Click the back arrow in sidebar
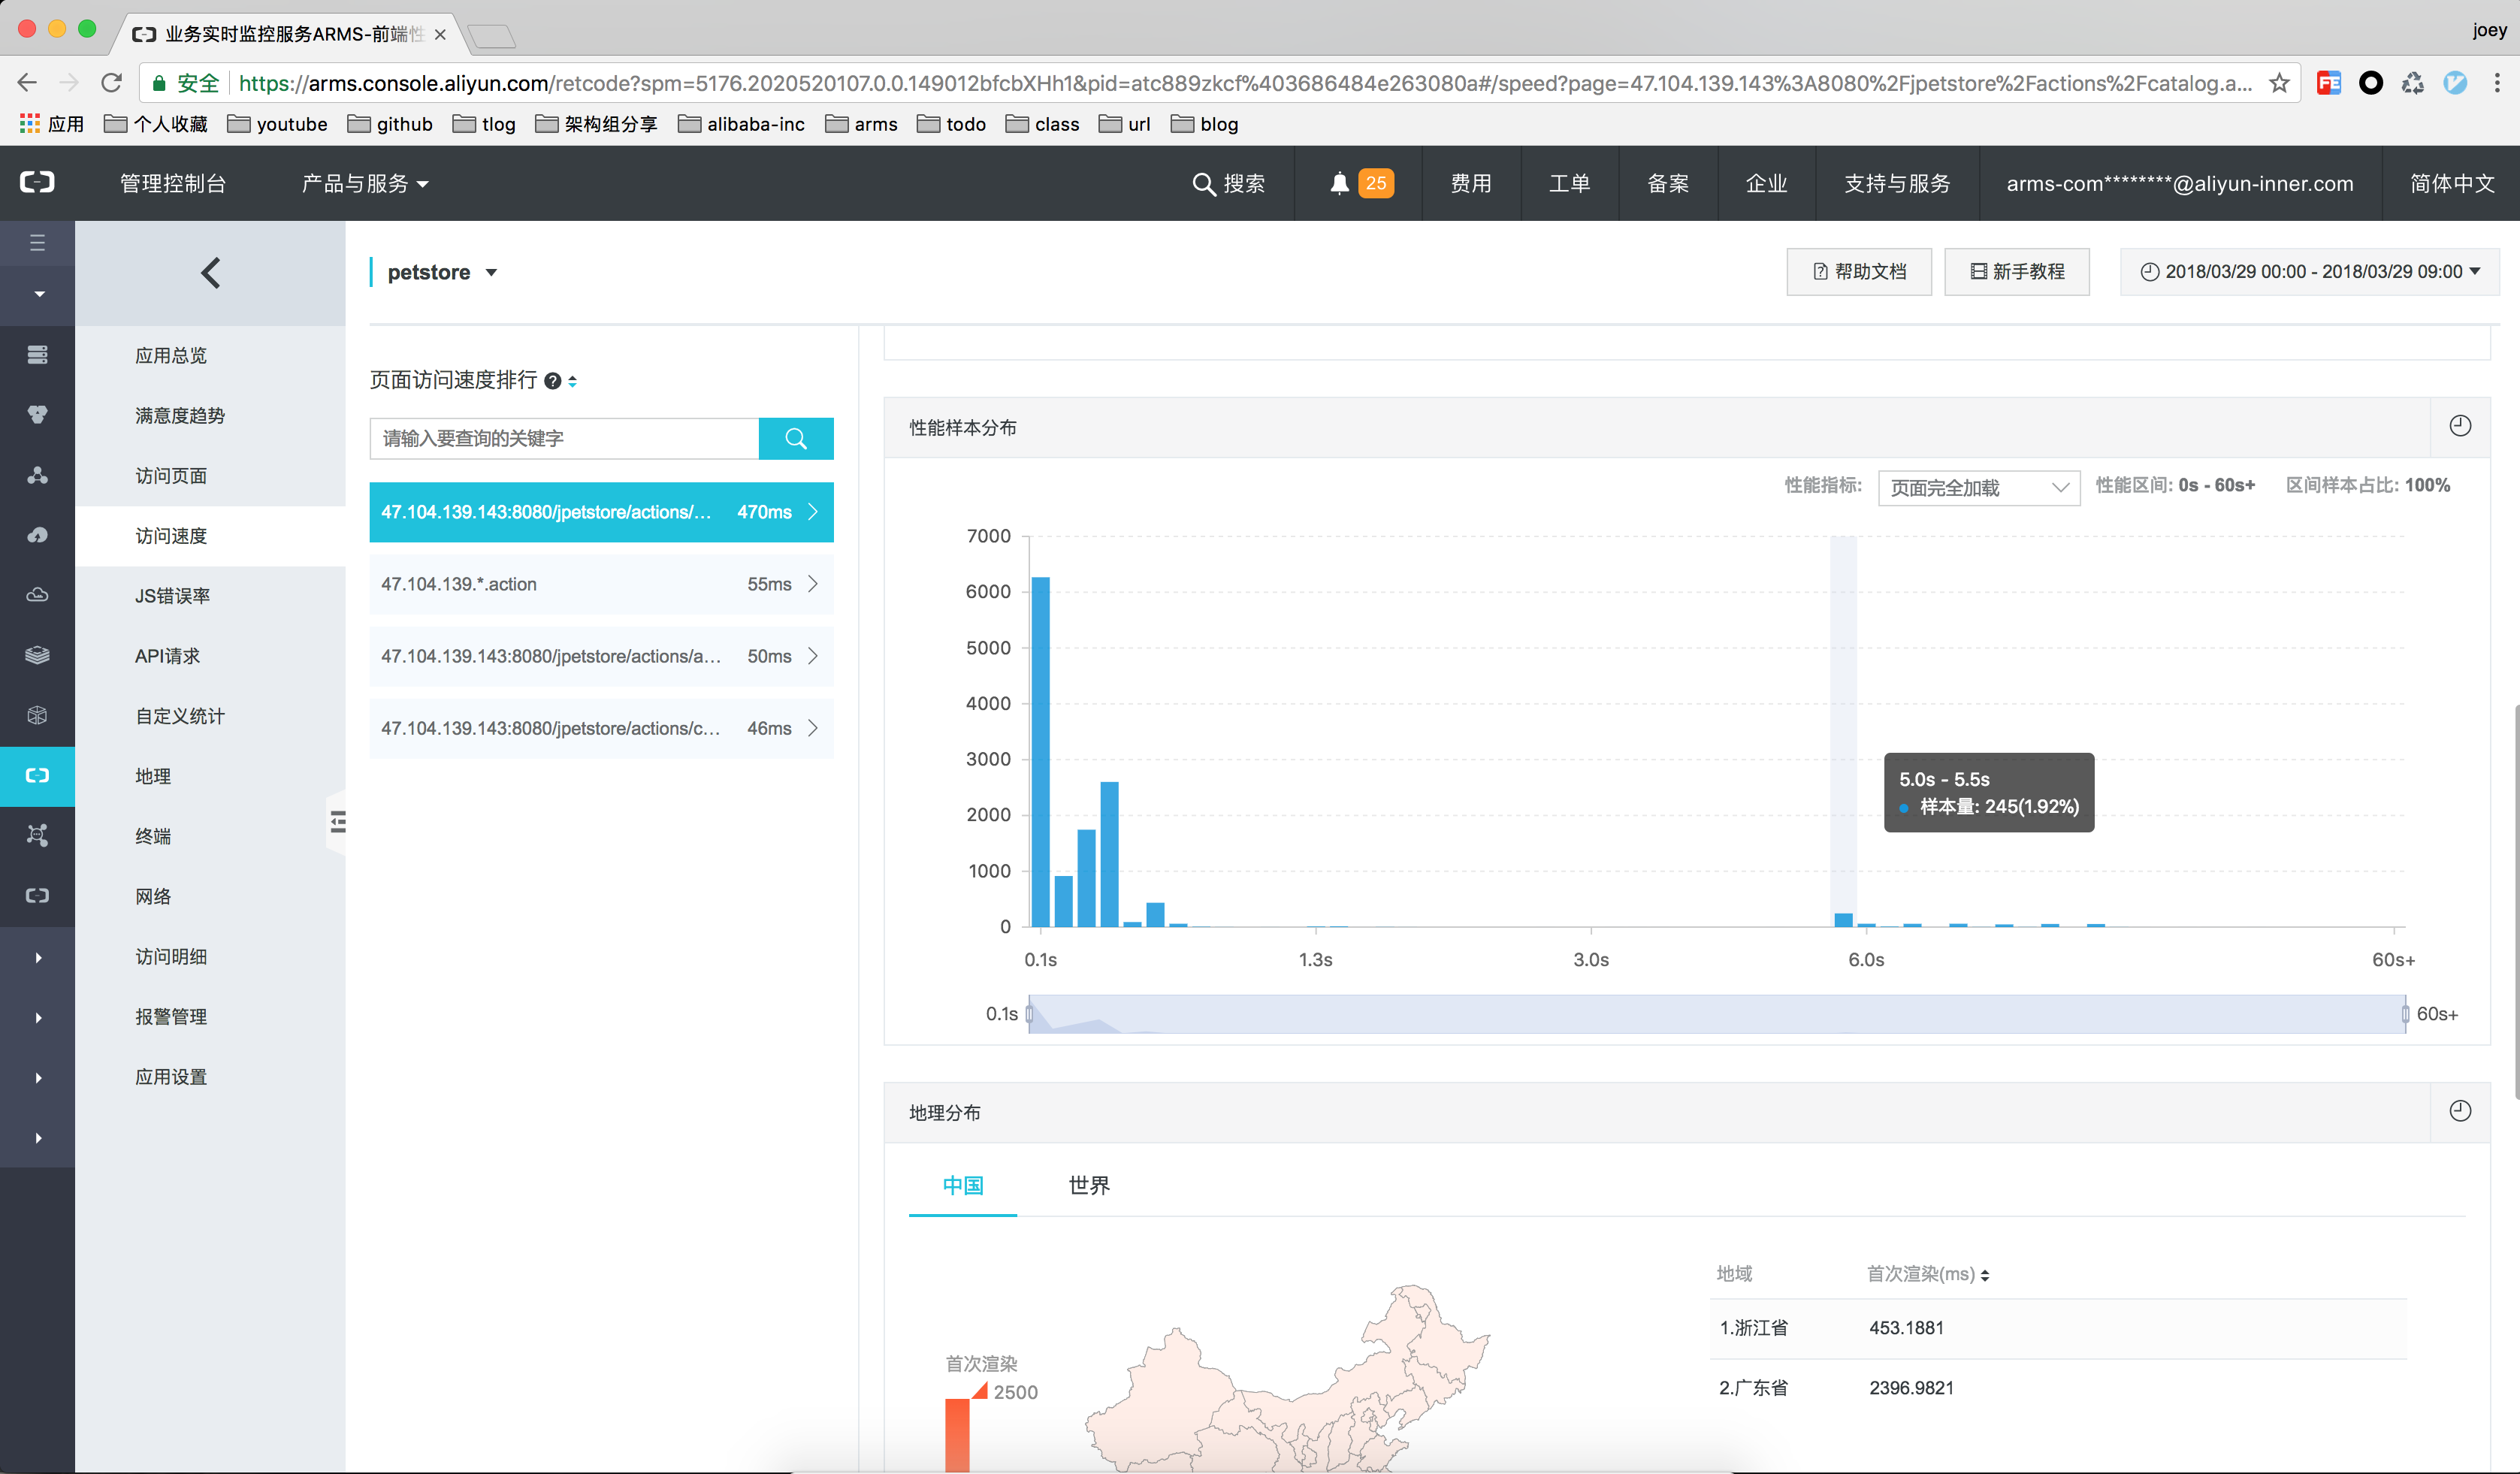Image resolution: width=2520 pixels, height=1474 pixels. pos(210,273)
